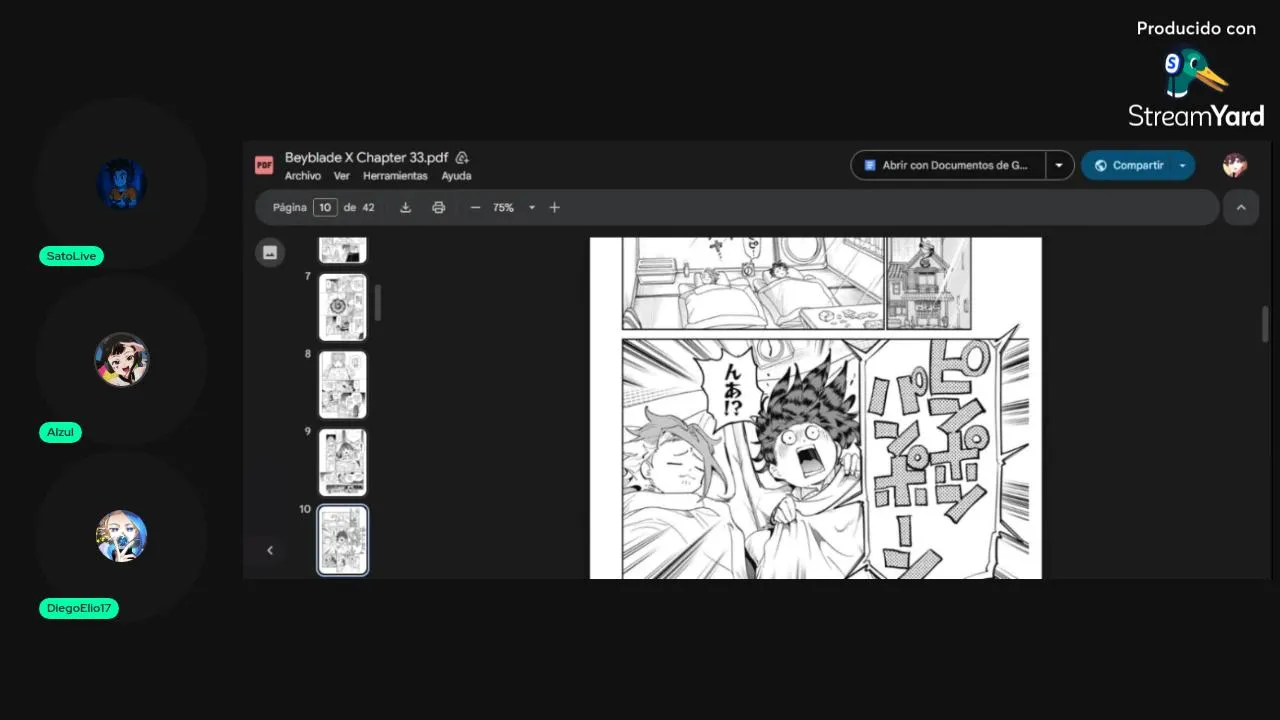Click the red PDF file icon
1280x720 pixels.
264,165
